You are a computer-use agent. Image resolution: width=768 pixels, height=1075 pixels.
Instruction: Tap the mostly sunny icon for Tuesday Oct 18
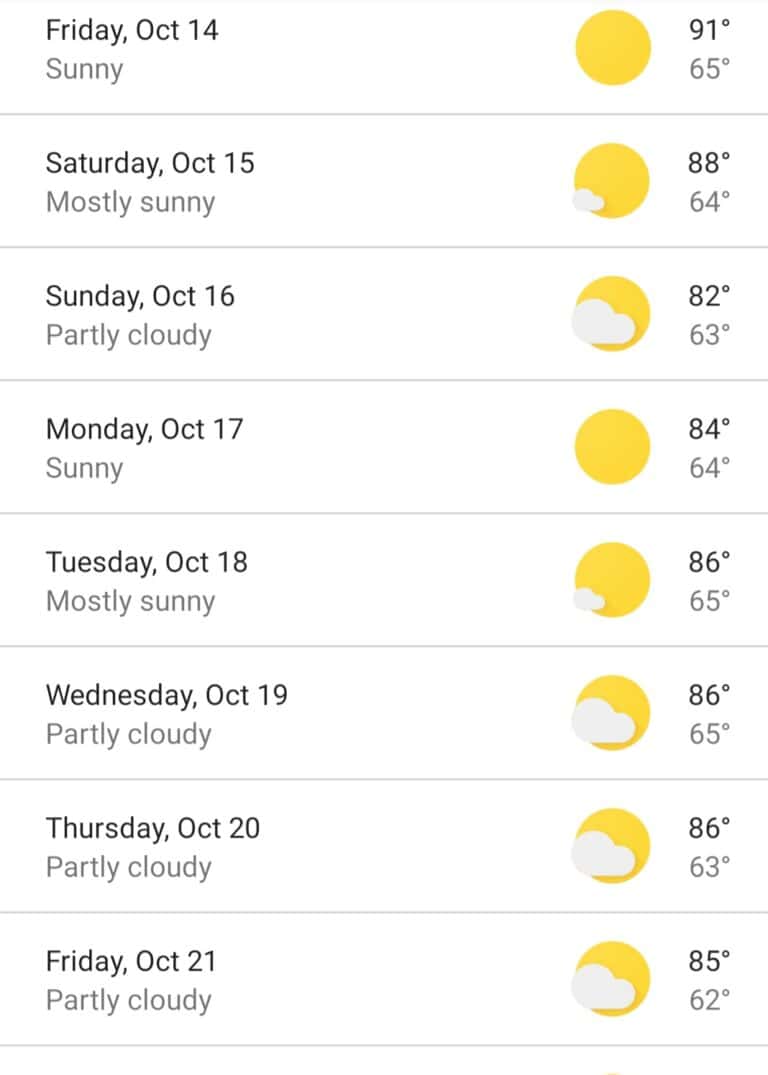click(611, 580)
